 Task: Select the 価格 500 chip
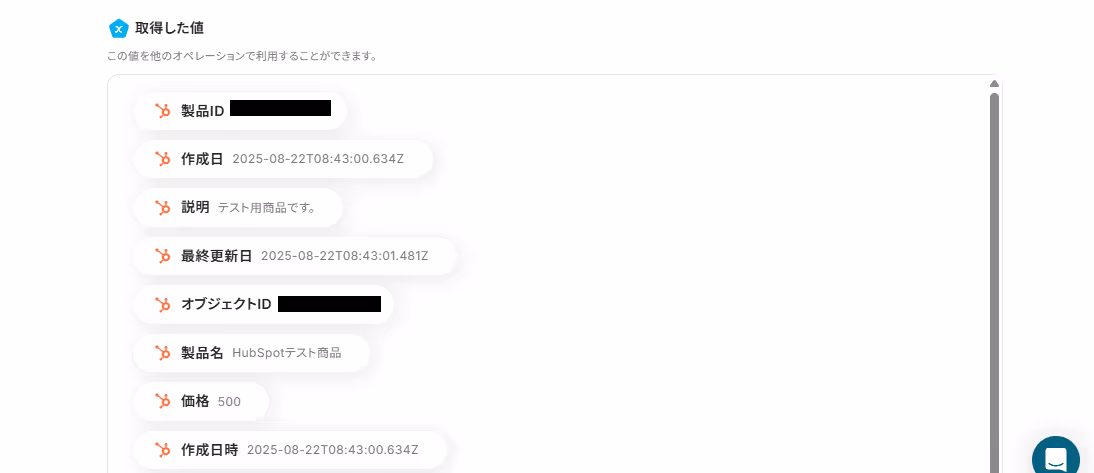(201, 401)
